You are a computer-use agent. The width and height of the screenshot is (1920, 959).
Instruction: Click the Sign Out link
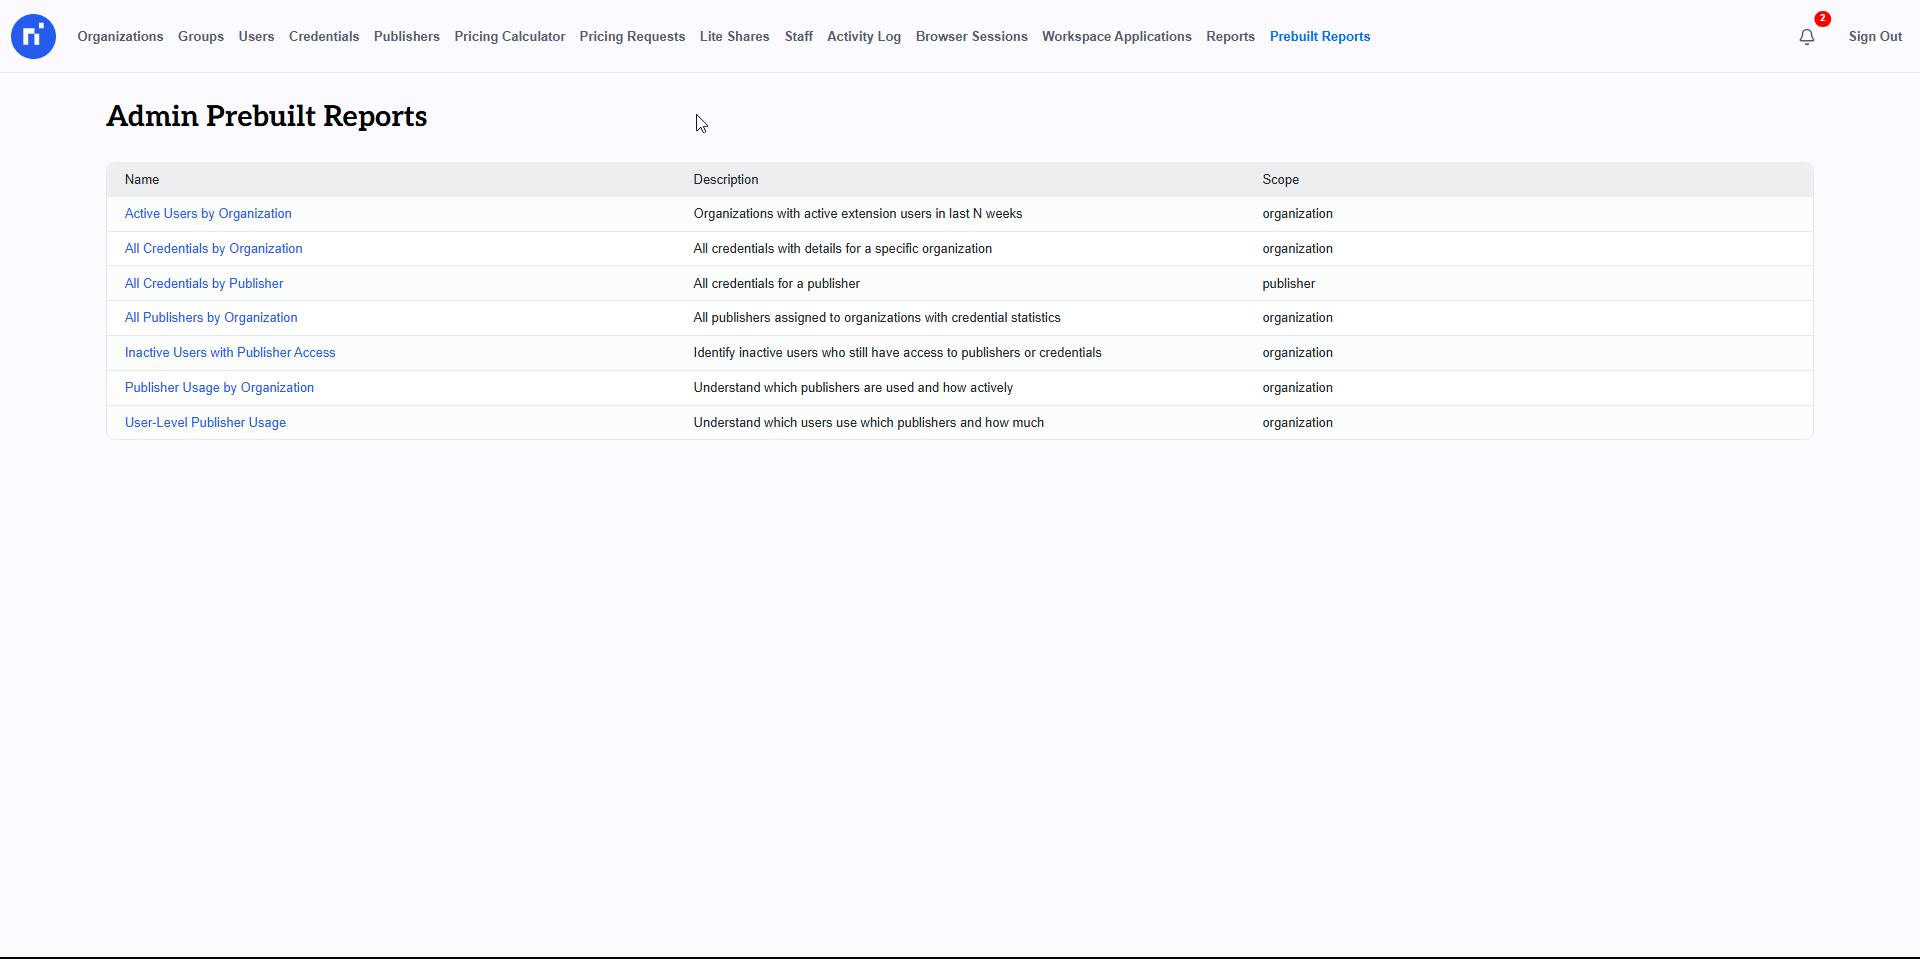1874,37
